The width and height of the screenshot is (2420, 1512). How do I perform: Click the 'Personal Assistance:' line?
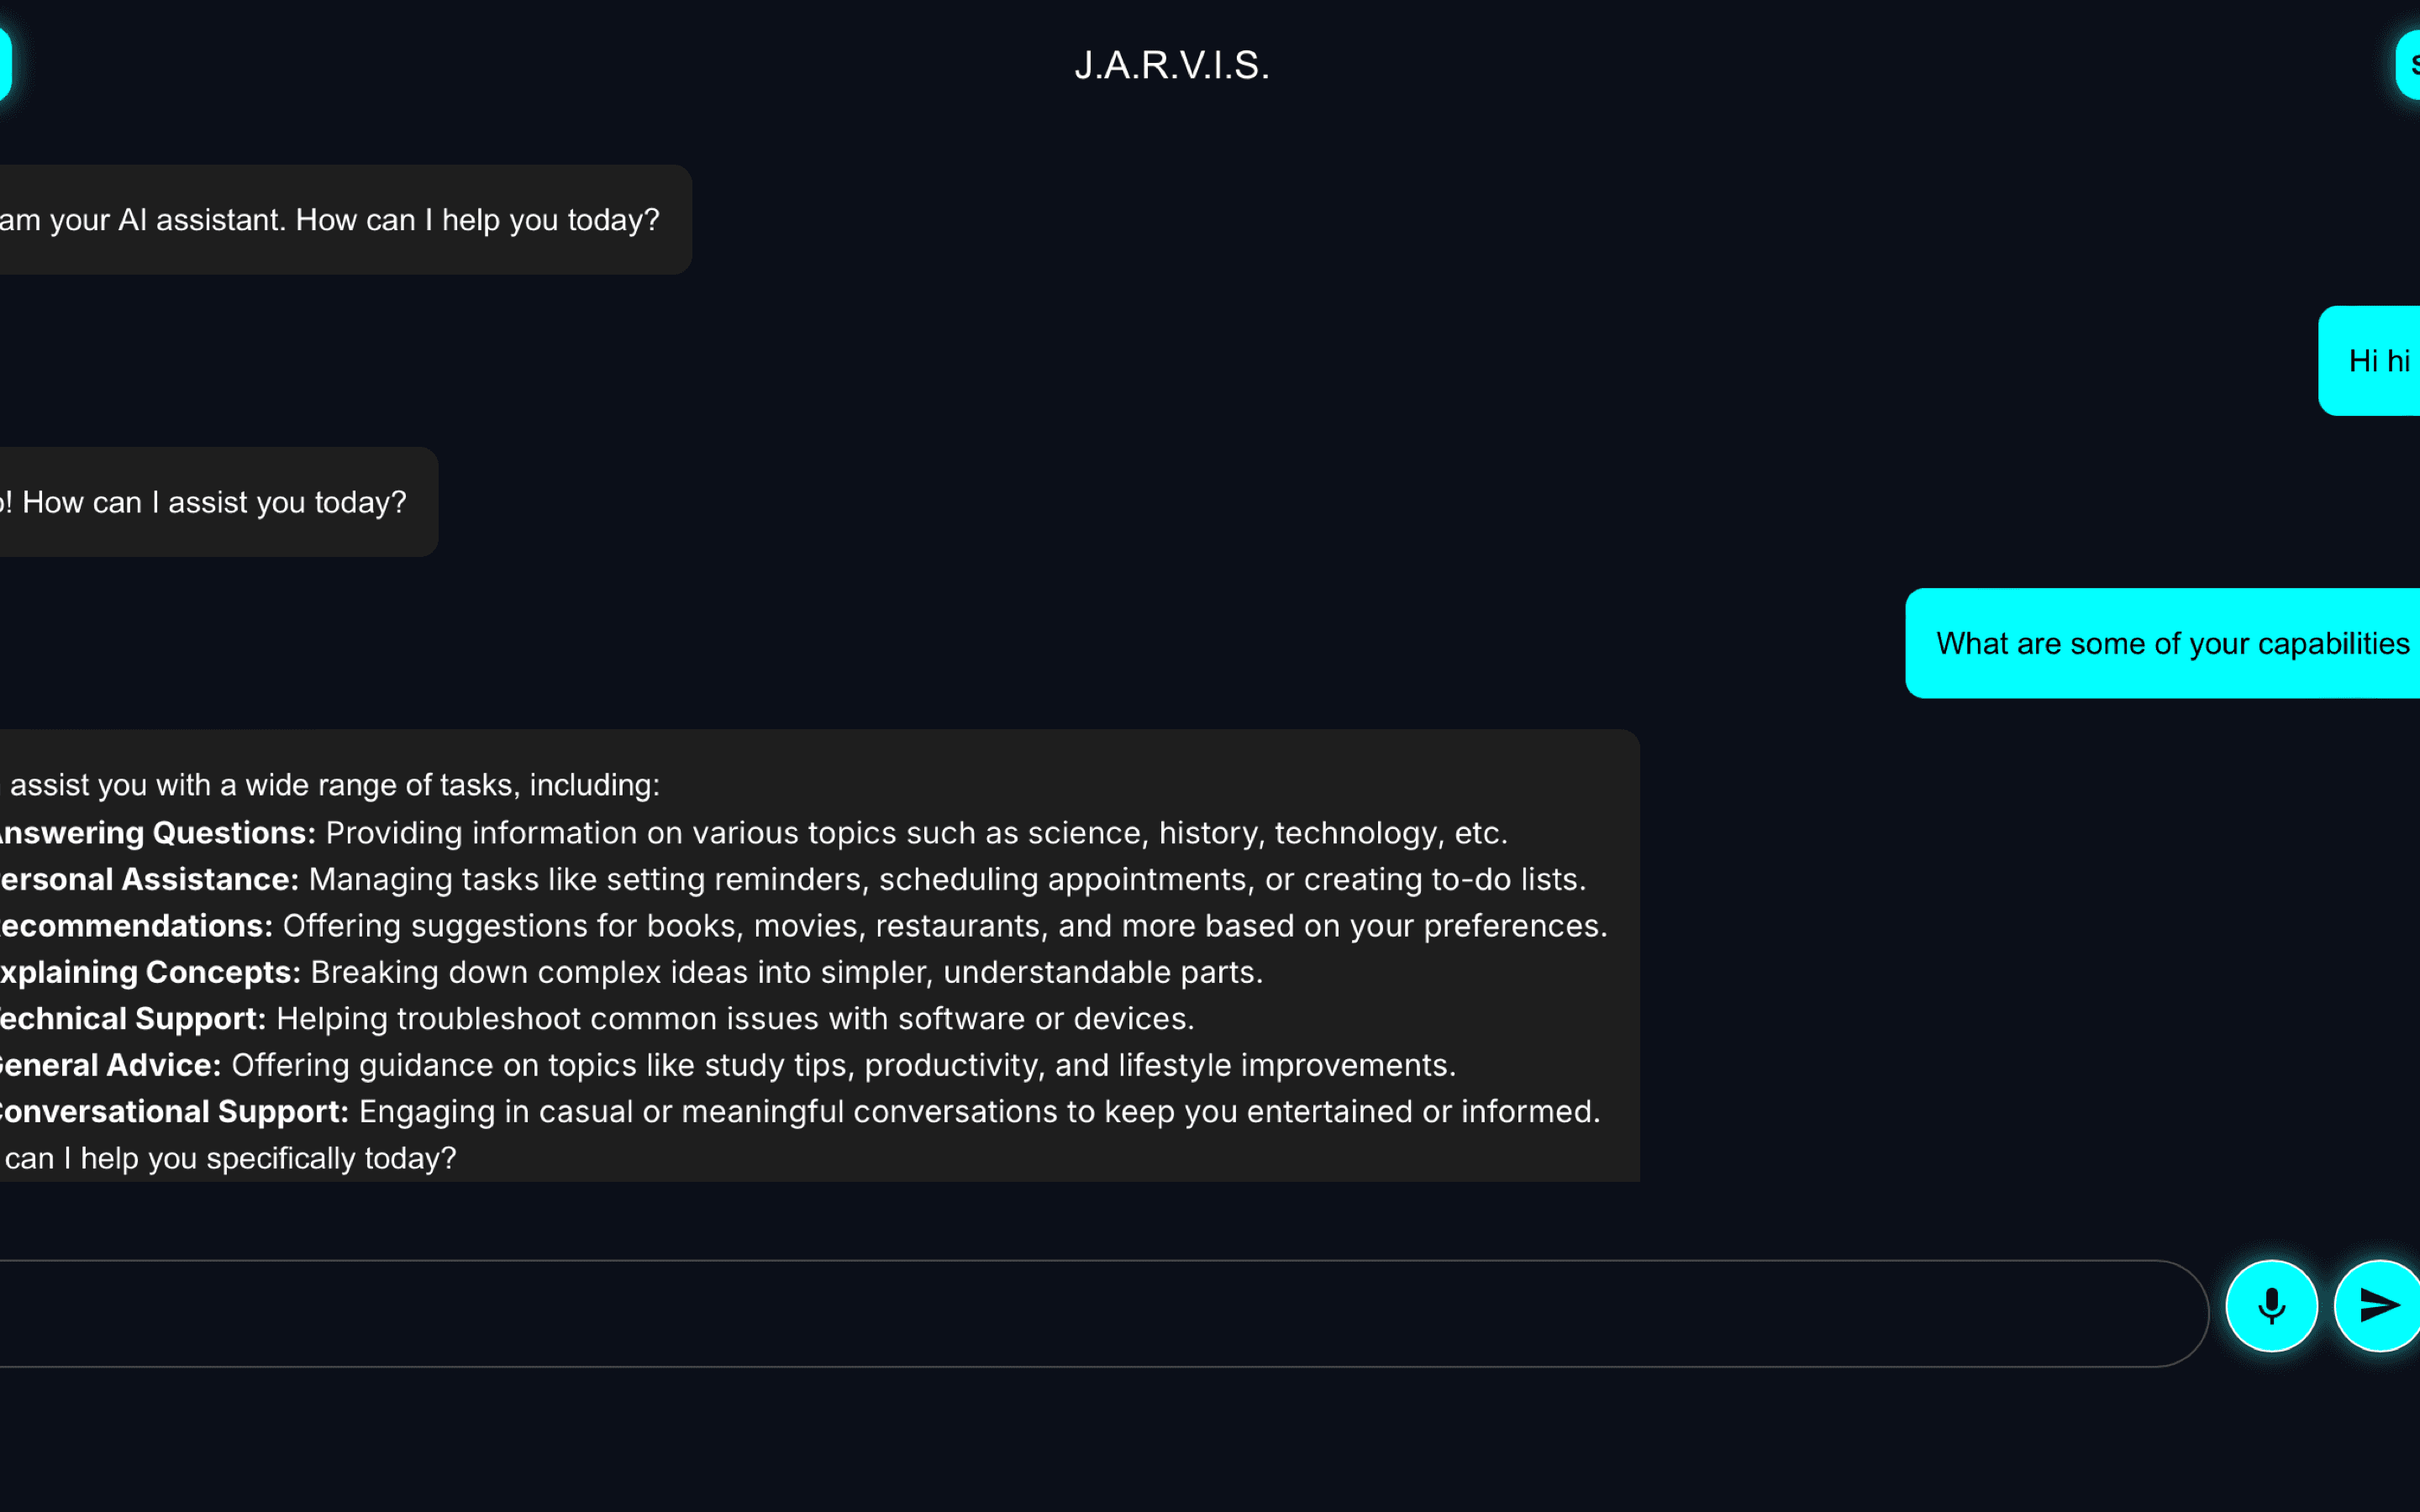[x=792, y=880]
